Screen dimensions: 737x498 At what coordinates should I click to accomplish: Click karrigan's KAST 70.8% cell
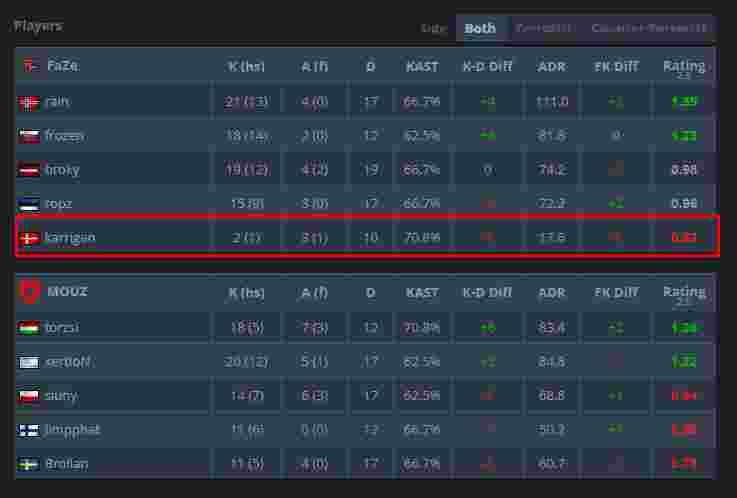tap(422, 238)
